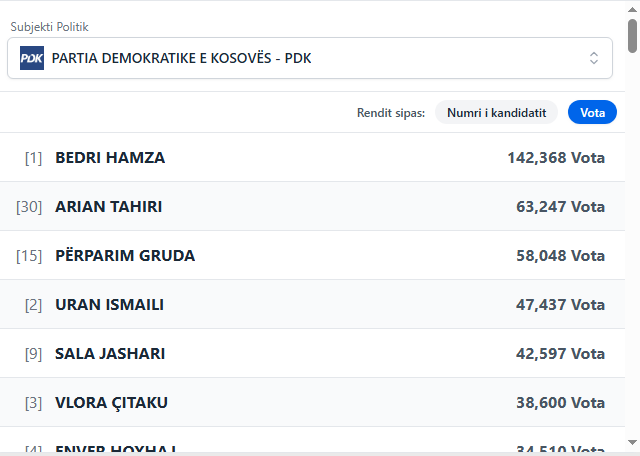Sort by Numri i kandidatit
The width and height of the screenshot is (640, 456).
[496, 113]
